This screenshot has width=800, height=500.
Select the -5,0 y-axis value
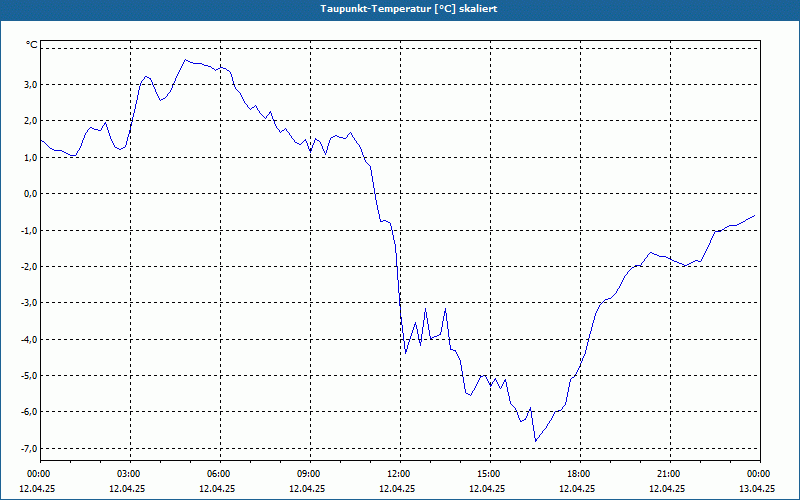30,376
